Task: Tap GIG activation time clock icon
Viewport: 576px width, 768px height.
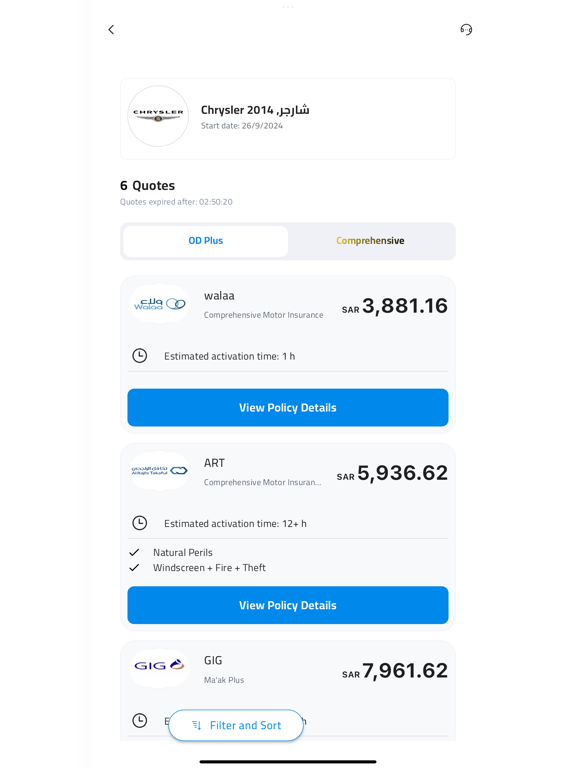Action: point(140,720)
